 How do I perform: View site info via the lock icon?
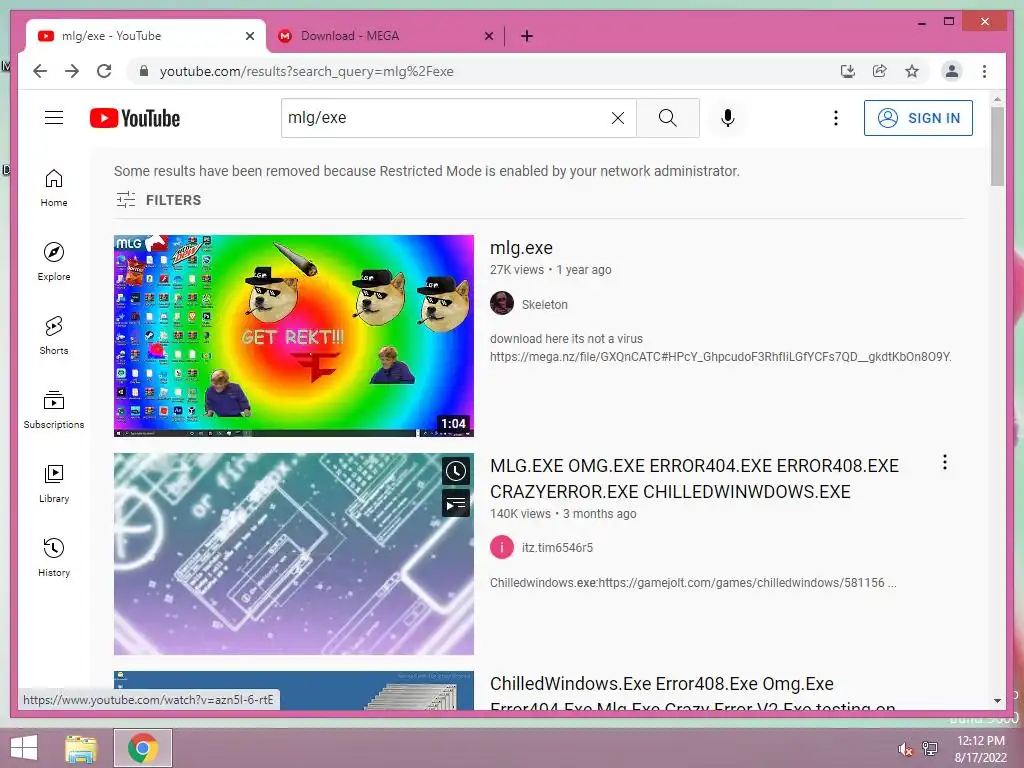144,71
